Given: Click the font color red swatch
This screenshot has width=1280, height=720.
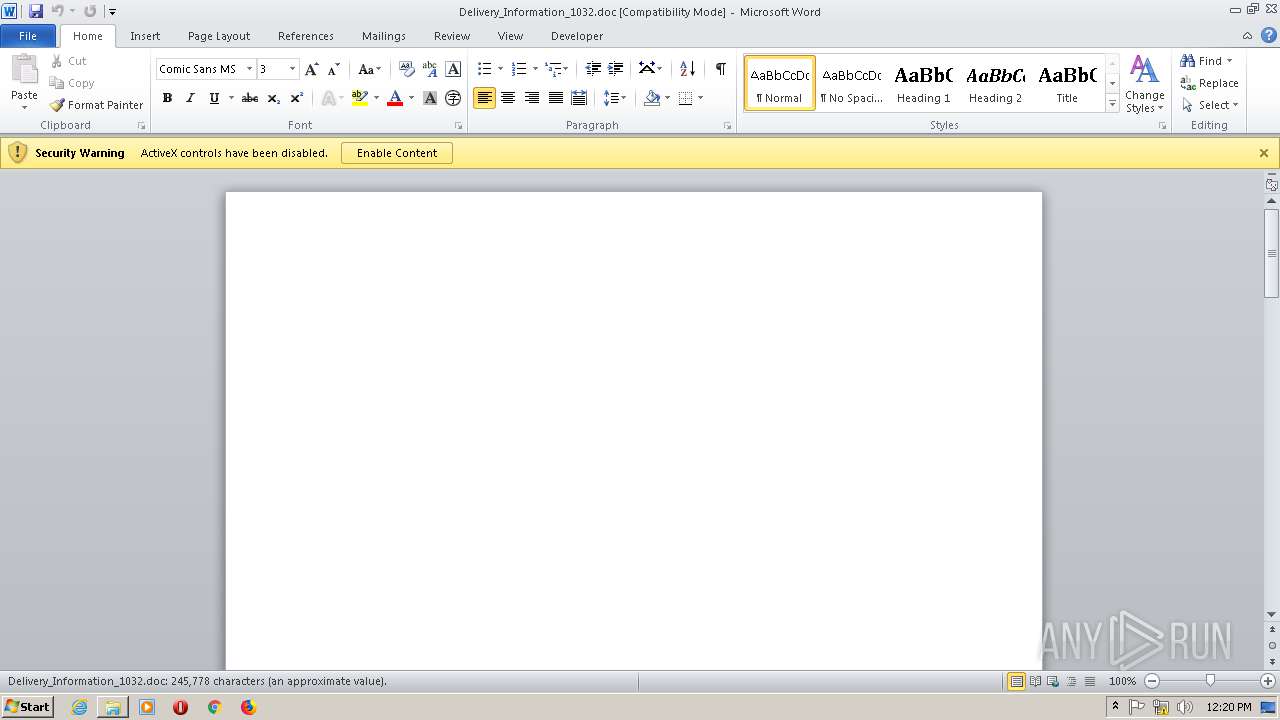Looking at the screenshot, I should click(394, 98).
